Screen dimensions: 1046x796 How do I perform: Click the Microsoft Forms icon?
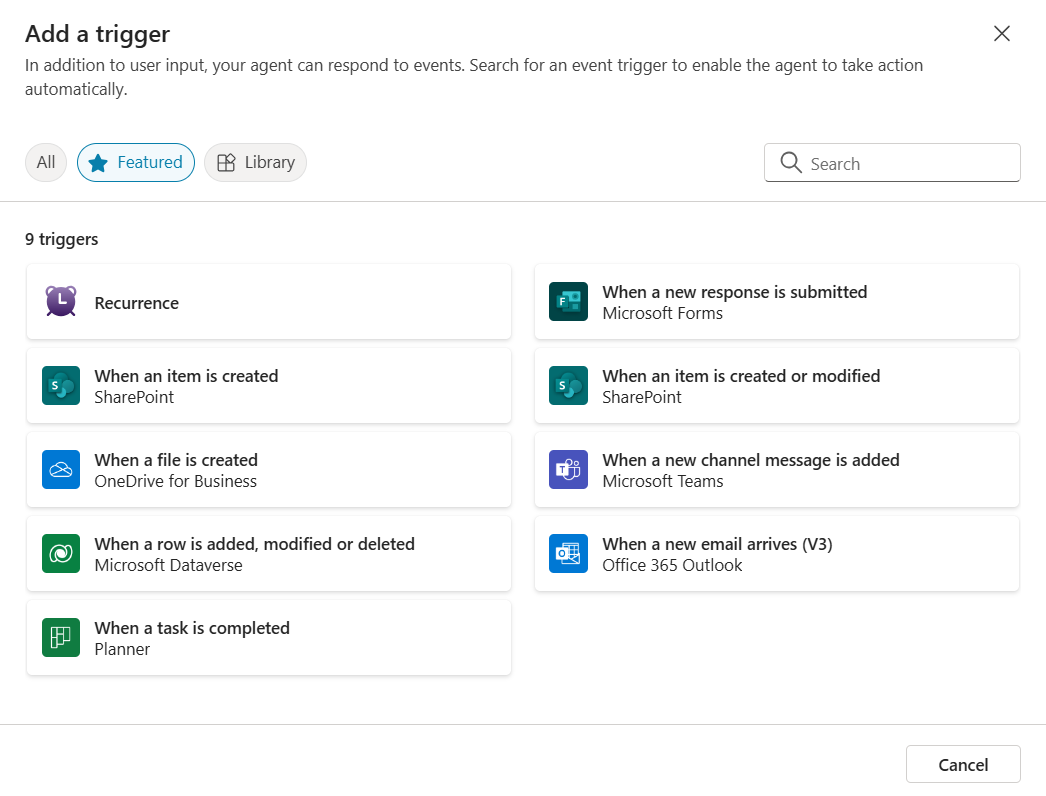coord(568,301)
